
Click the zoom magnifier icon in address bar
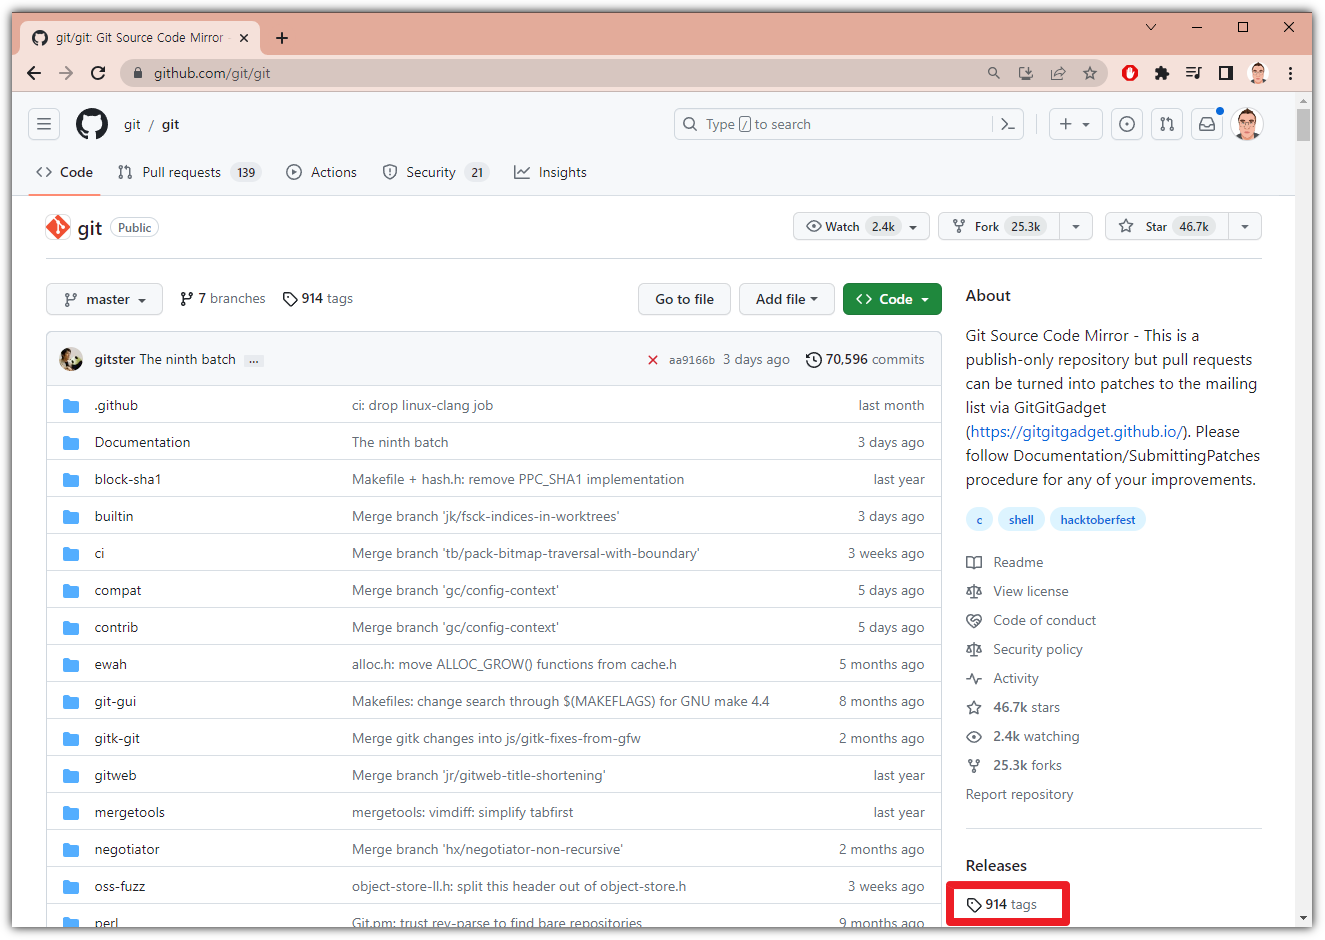pyautogui.click(x=994, y=73)
